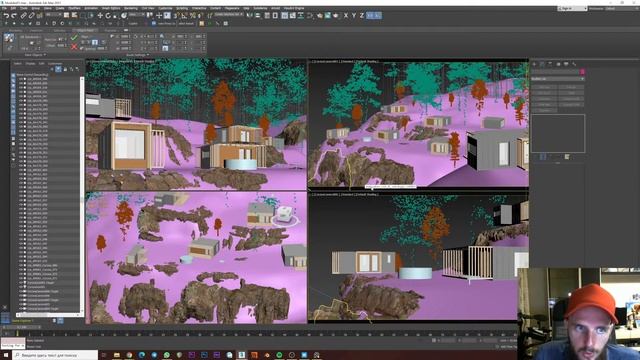Open the Align tool in main toolbar
The width and height of the screenshot is (640, 360).
point(258,16)
